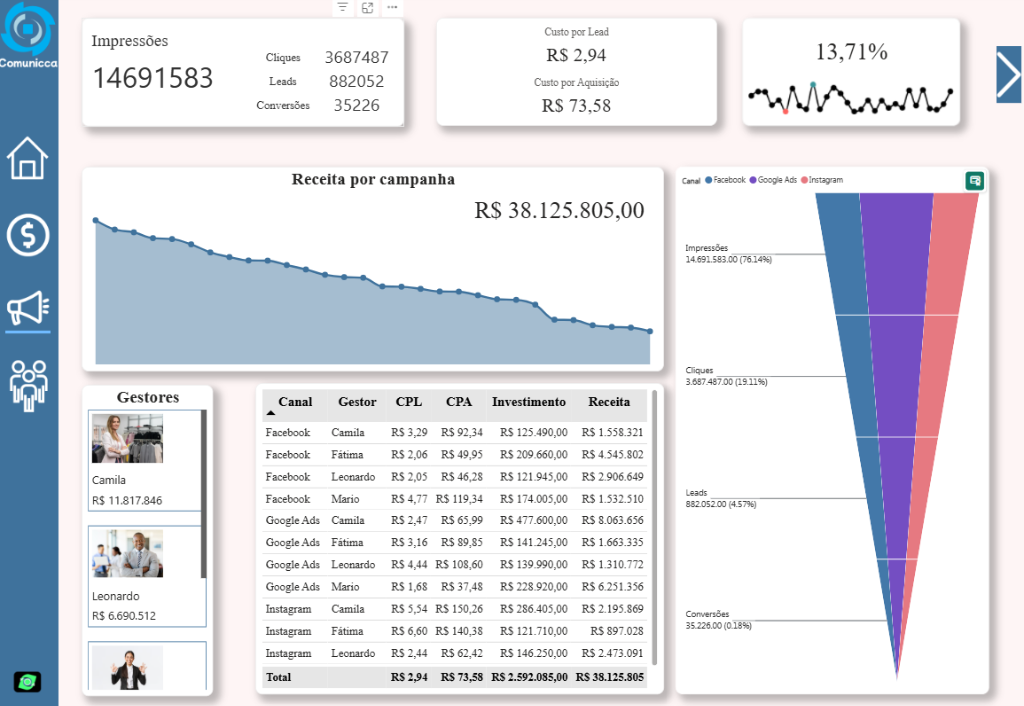Select Leonardo's gestor card
The image size is (1024, 706).
click(145, 576)
